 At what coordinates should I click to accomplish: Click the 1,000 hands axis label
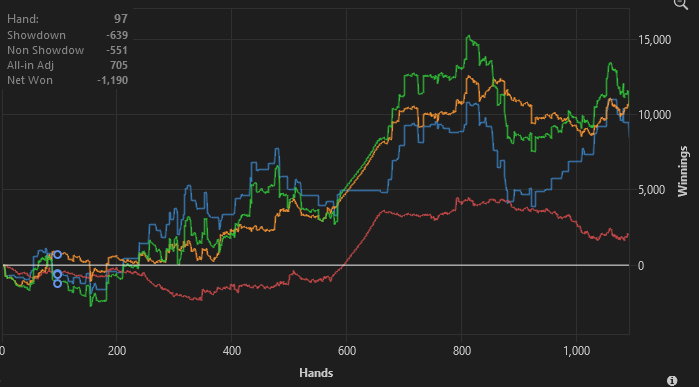[577, 350]
